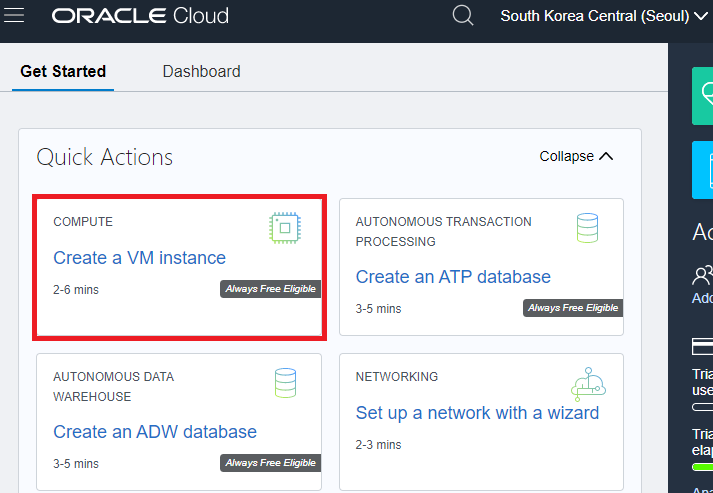Click the add users icon in sidebar

tap(702, 275)
